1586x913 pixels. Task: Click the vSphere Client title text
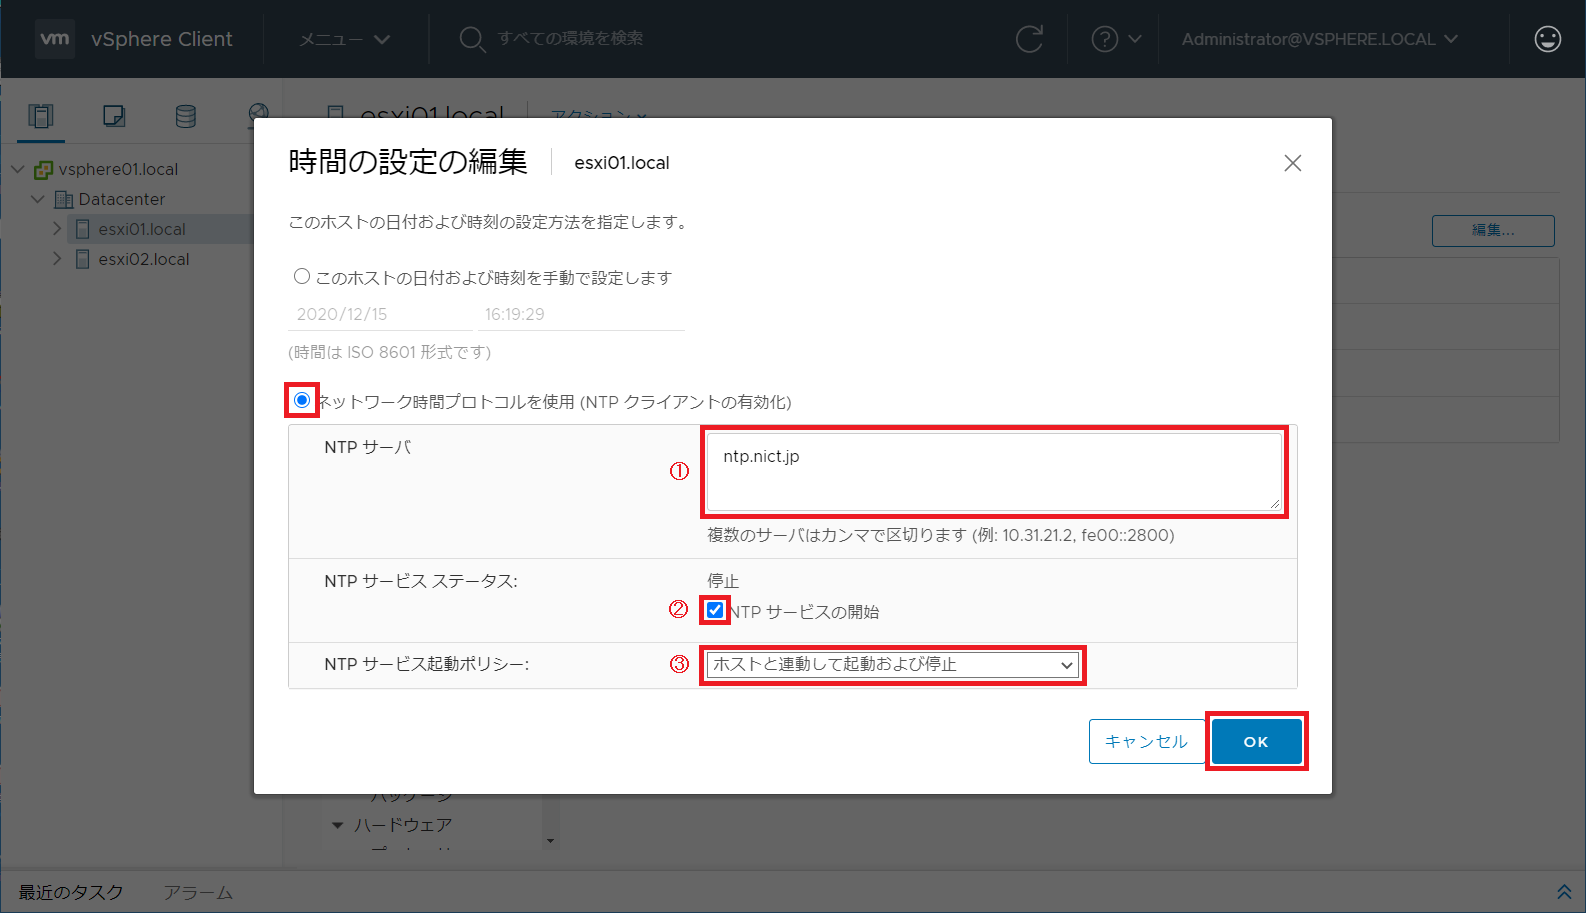click(162, 39)
